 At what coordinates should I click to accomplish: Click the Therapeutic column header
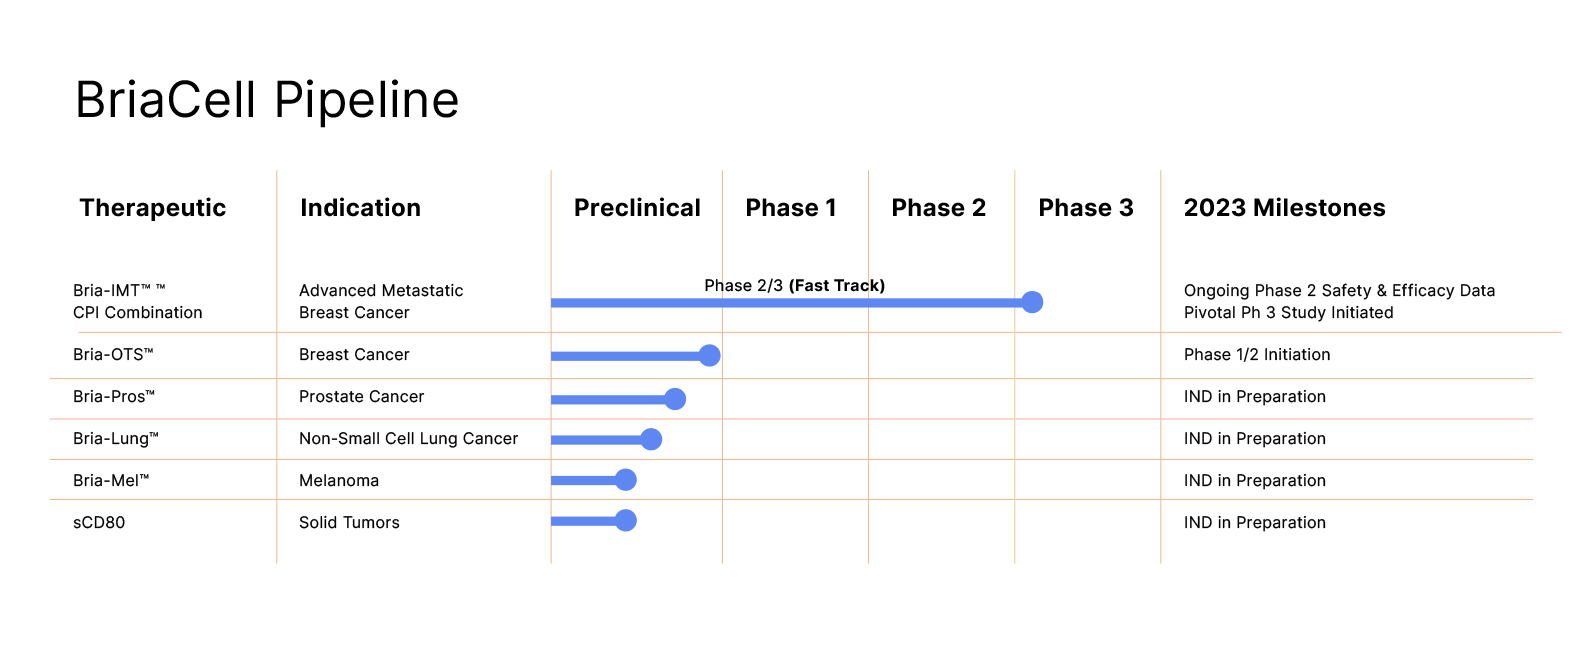[x=153, y=208]
